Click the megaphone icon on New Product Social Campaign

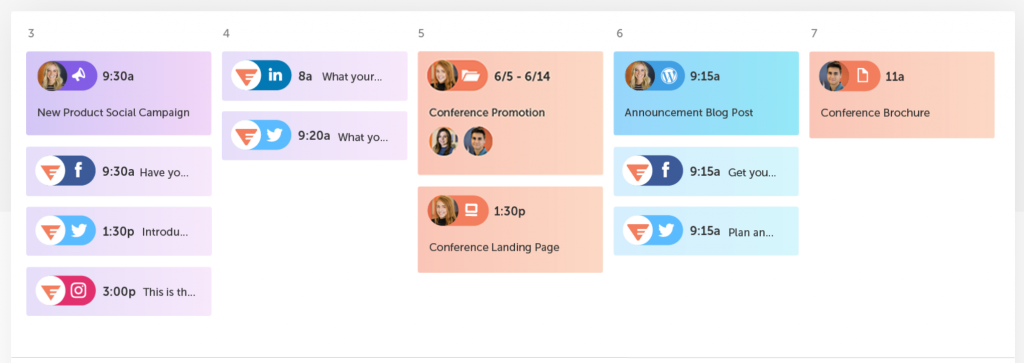79,76
